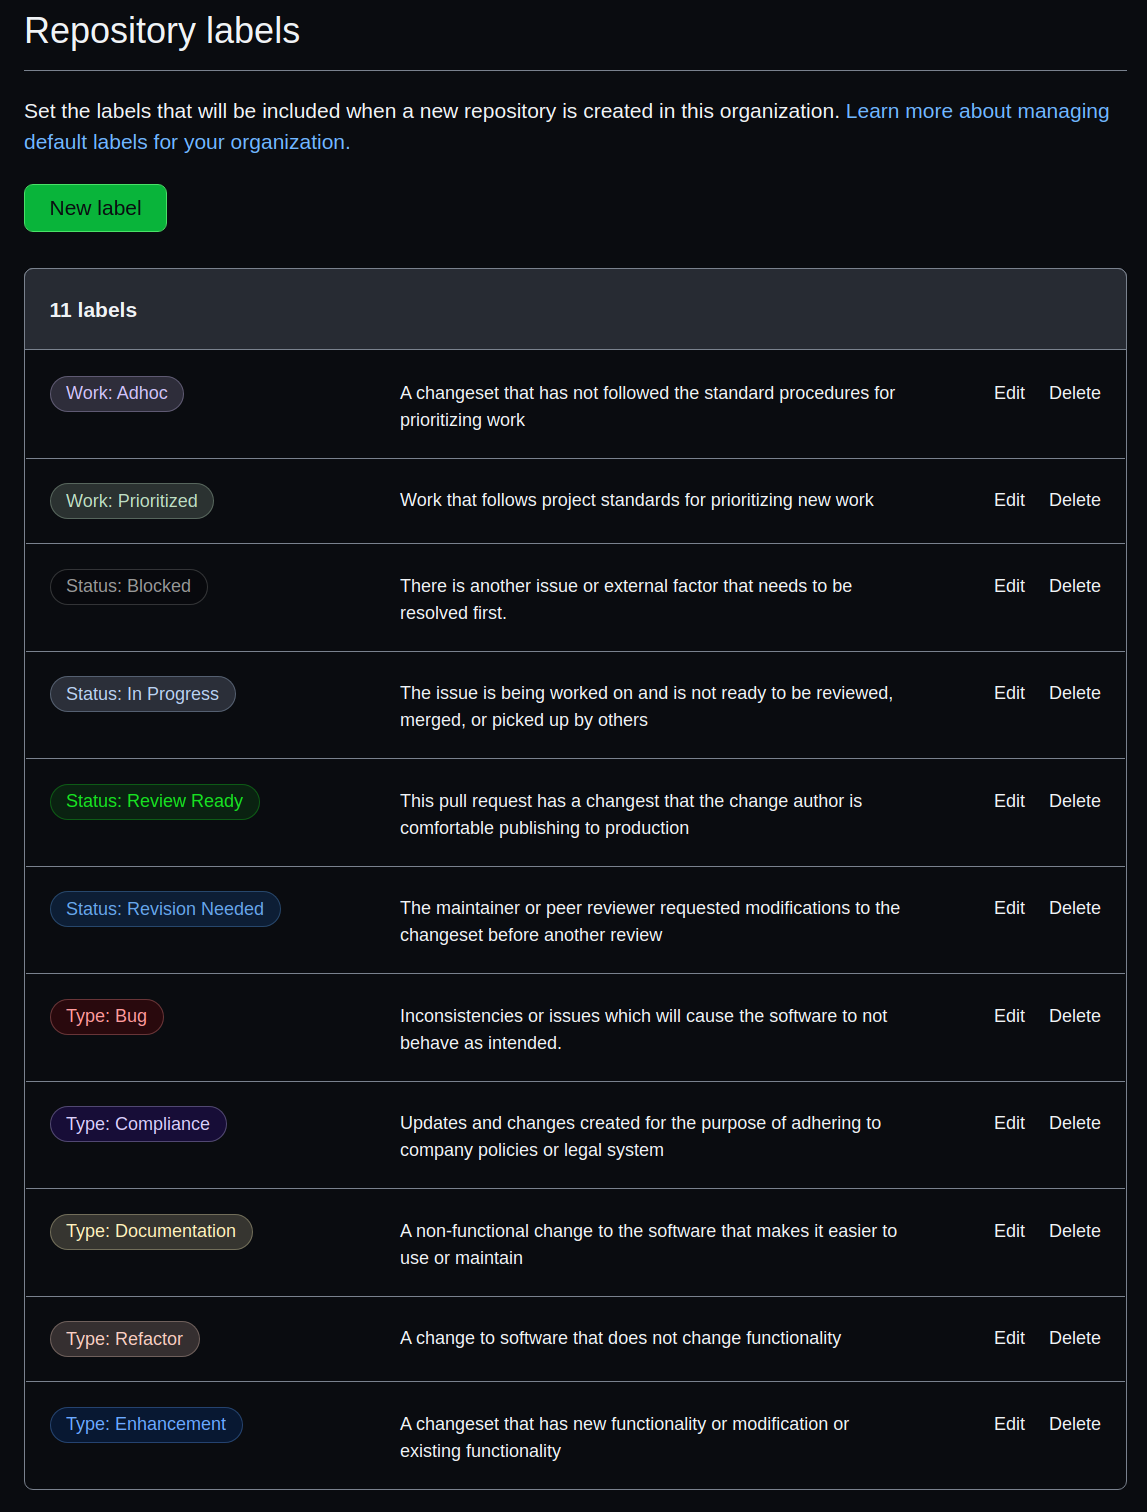Select the Work: Adhoc label pill
Viewport: 1147px width, 1512px height.
[116, 393]
